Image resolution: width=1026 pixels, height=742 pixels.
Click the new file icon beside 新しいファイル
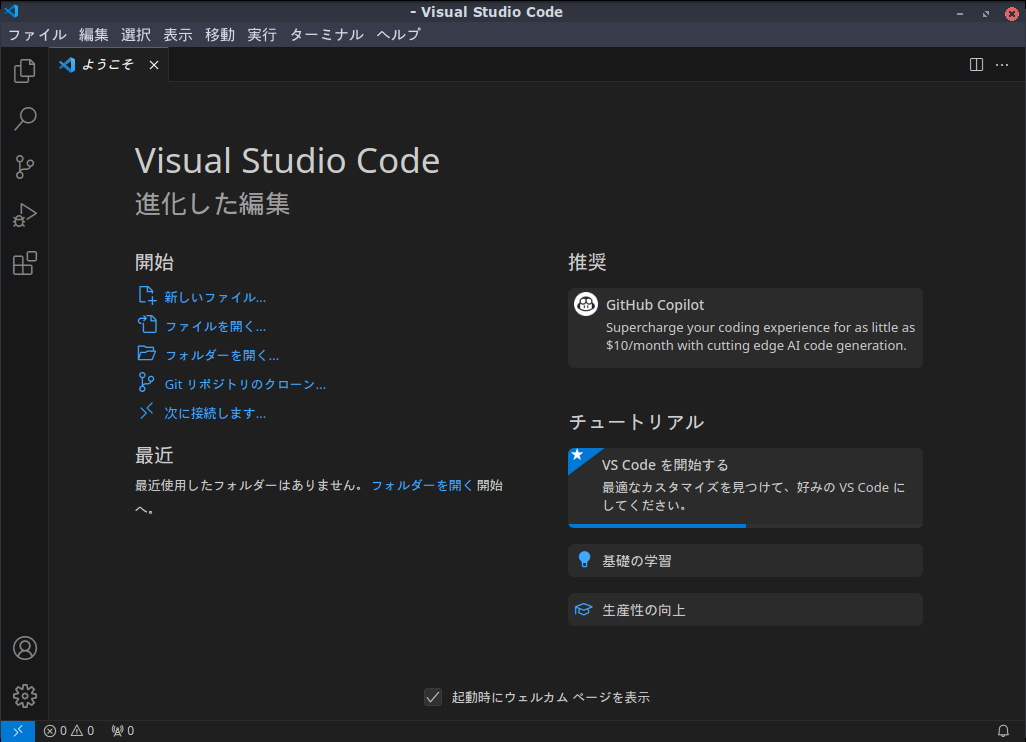pos(147,296)
